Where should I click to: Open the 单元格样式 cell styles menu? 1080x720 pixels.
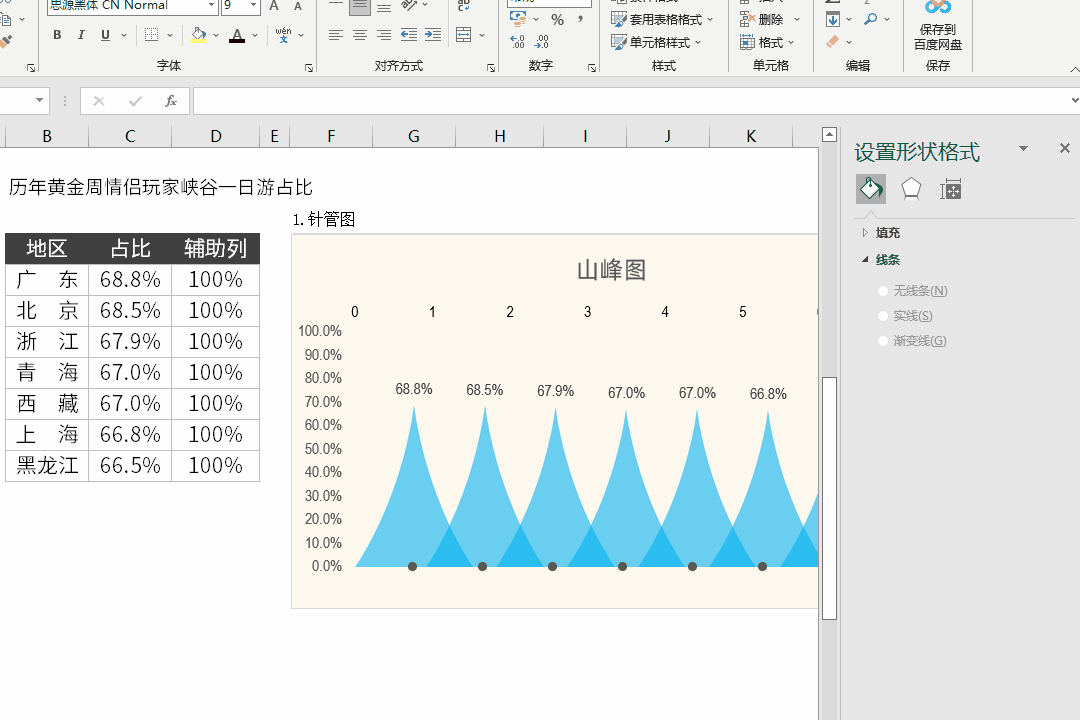[x=657, y=43]
